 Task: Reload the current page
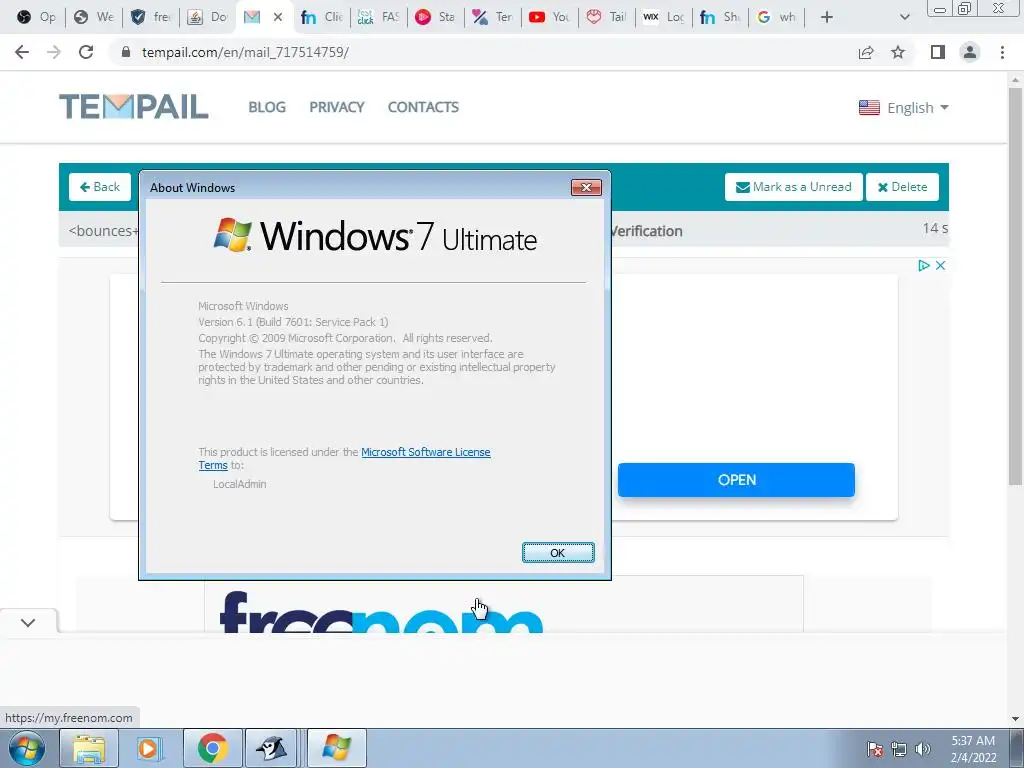(x=86, y=52)
